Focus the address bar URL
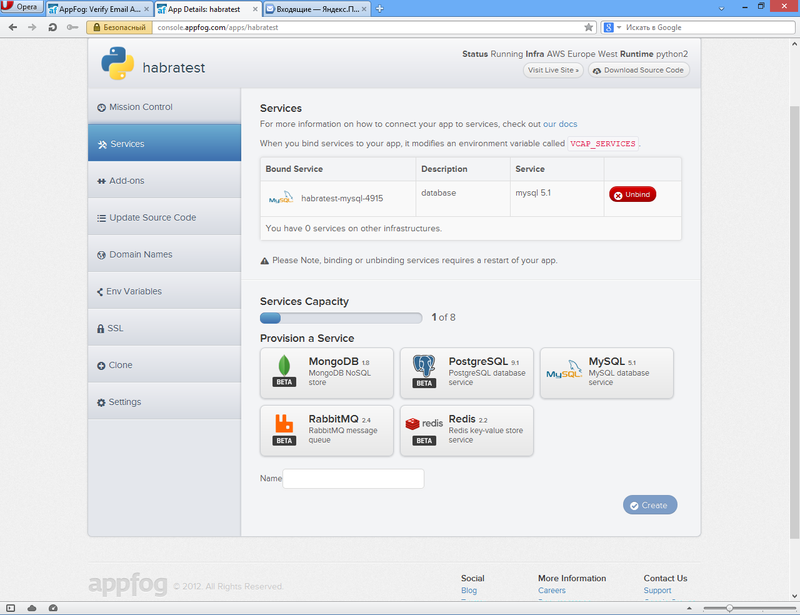Screen dimensions: 800x615 [x=367, y=28]
